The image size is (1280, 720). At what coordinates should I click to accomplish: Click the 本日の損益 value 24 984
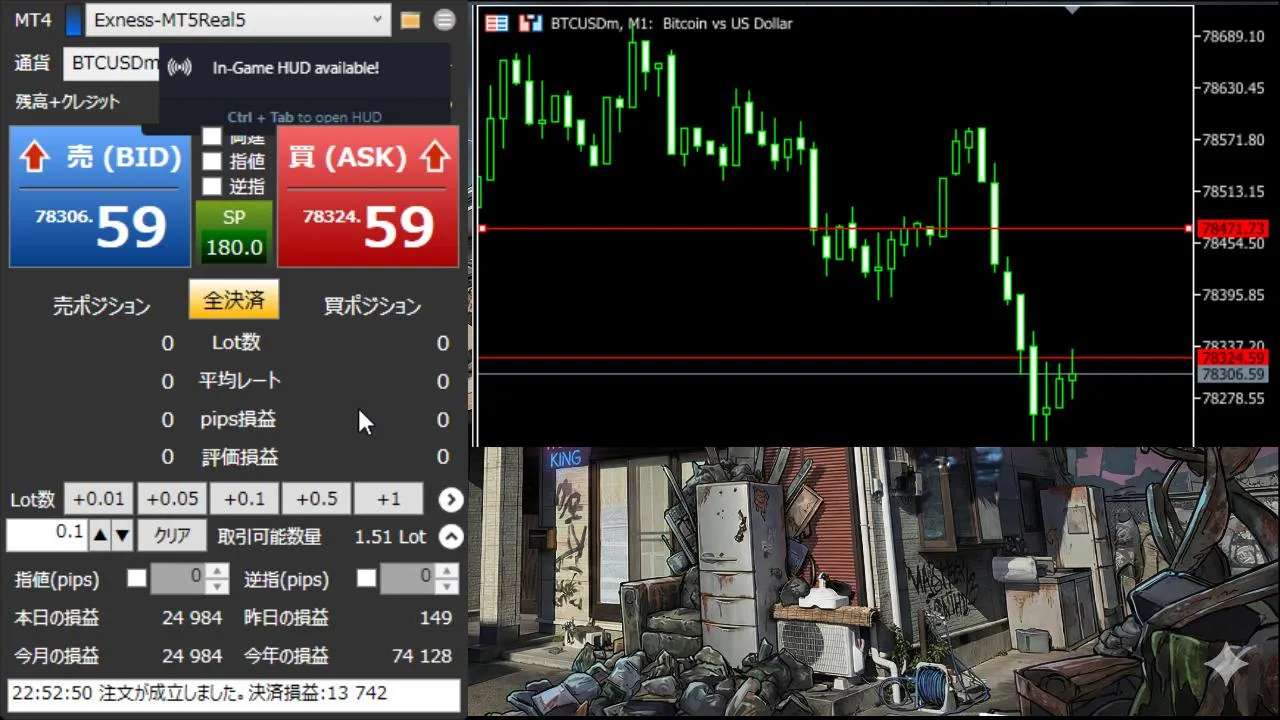point(192,618)
